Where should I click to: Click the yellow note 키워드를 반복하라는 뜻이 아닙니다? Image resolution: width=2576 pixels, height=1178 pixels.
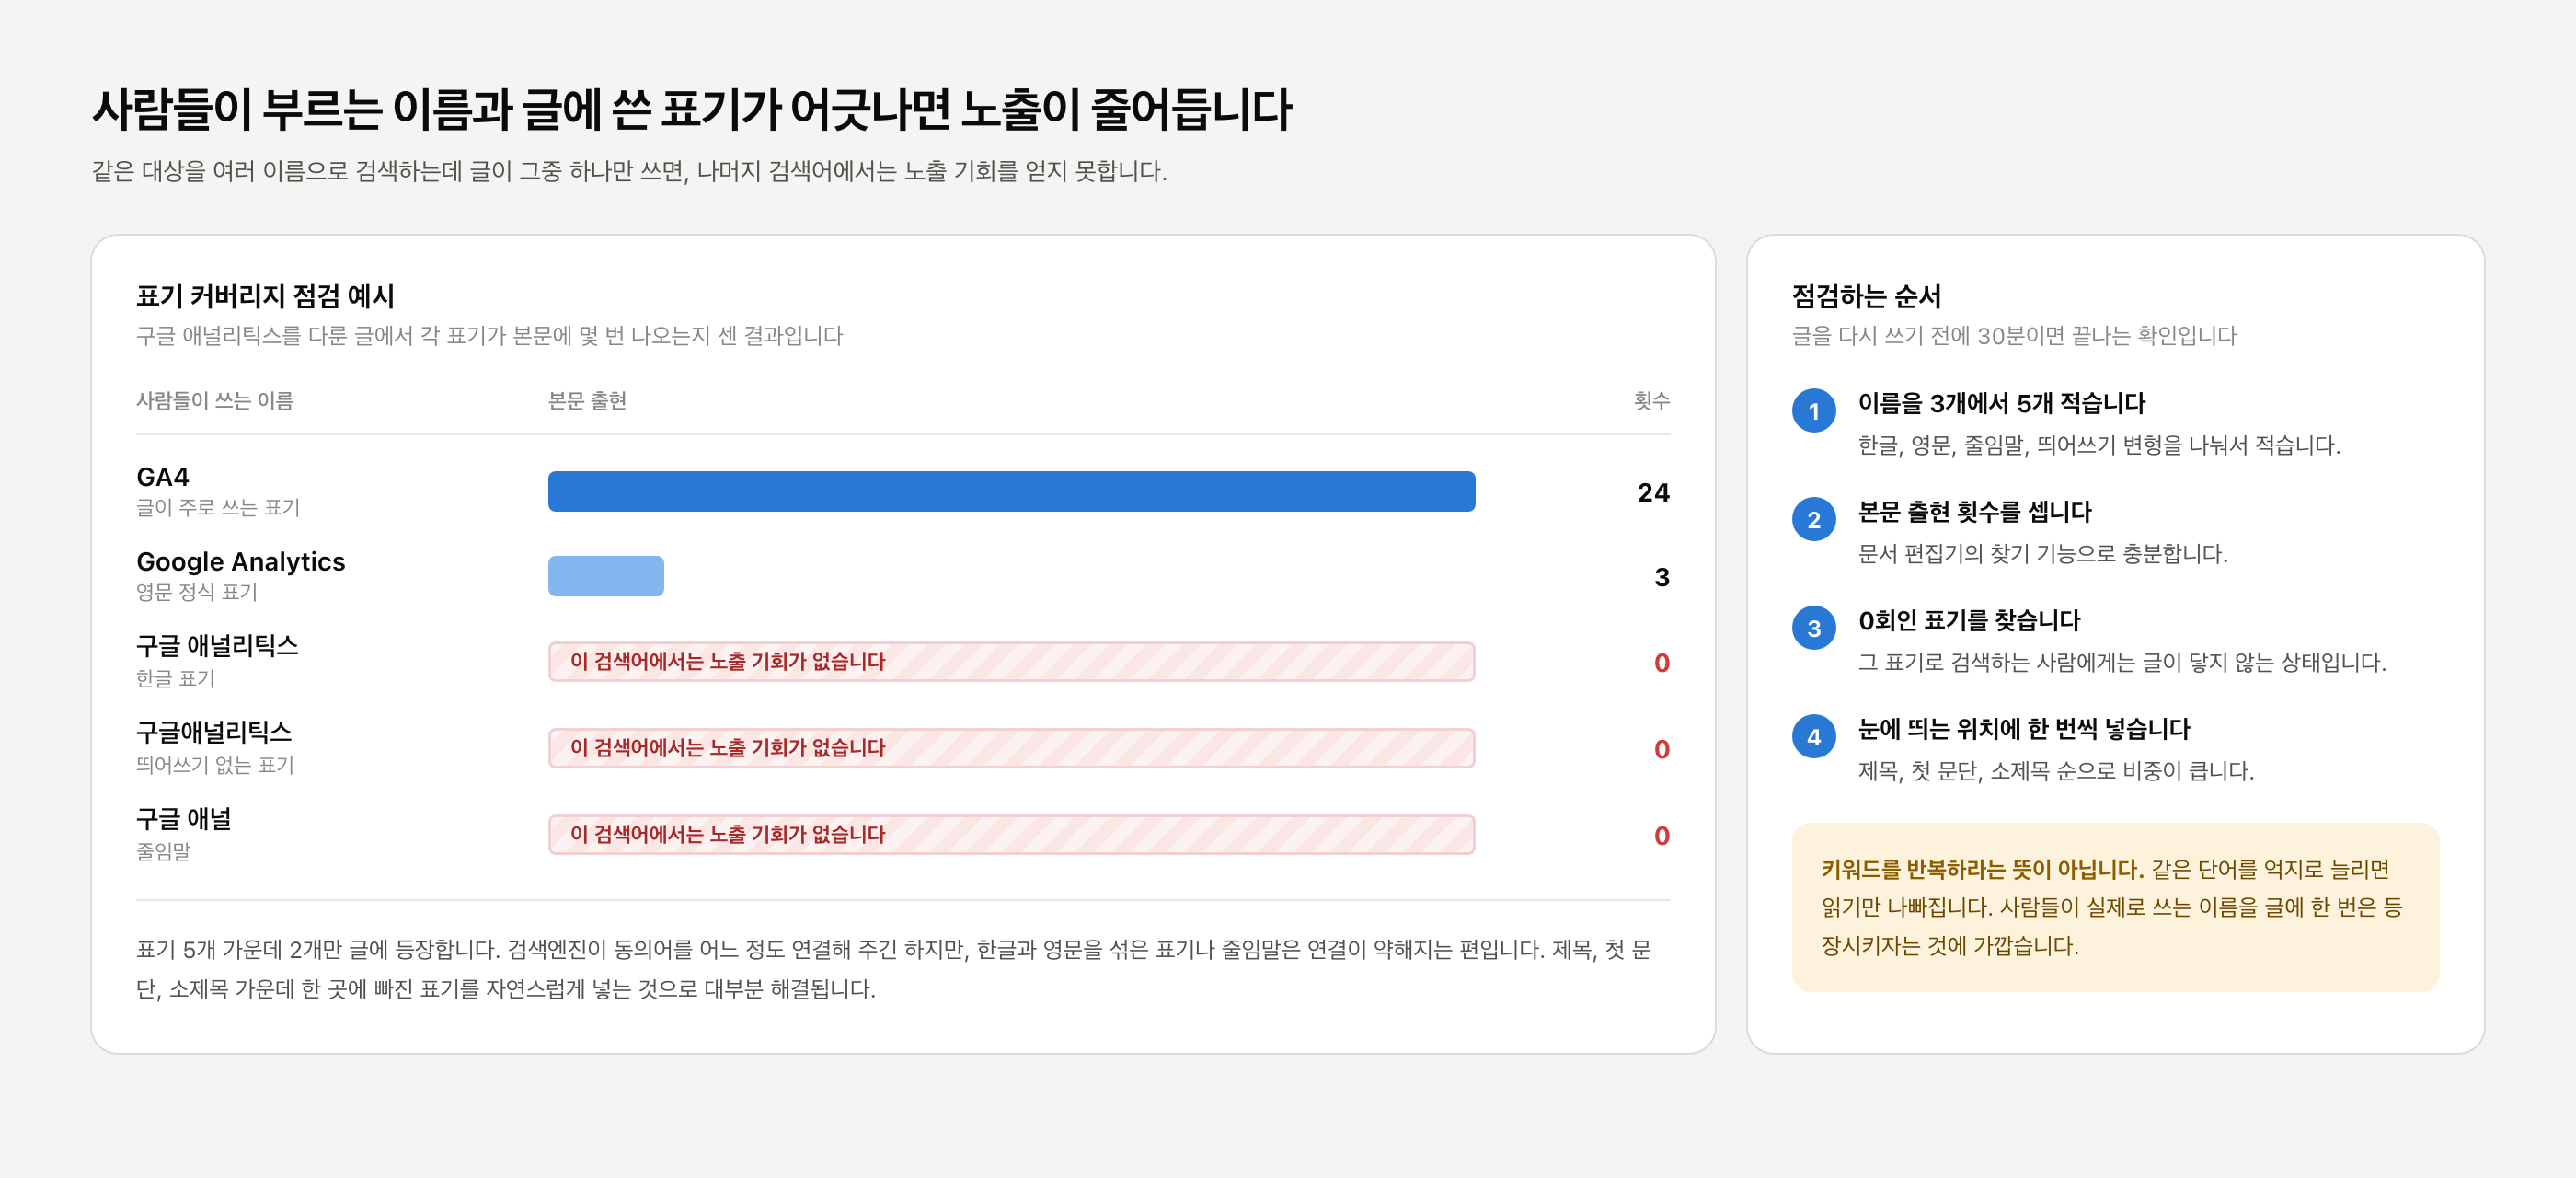coord(2115,907)
